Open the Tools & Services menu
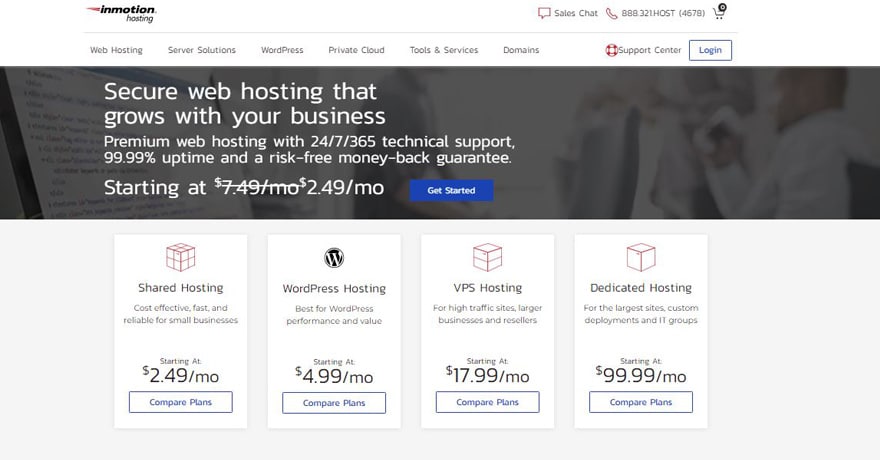 pos(444,50)
